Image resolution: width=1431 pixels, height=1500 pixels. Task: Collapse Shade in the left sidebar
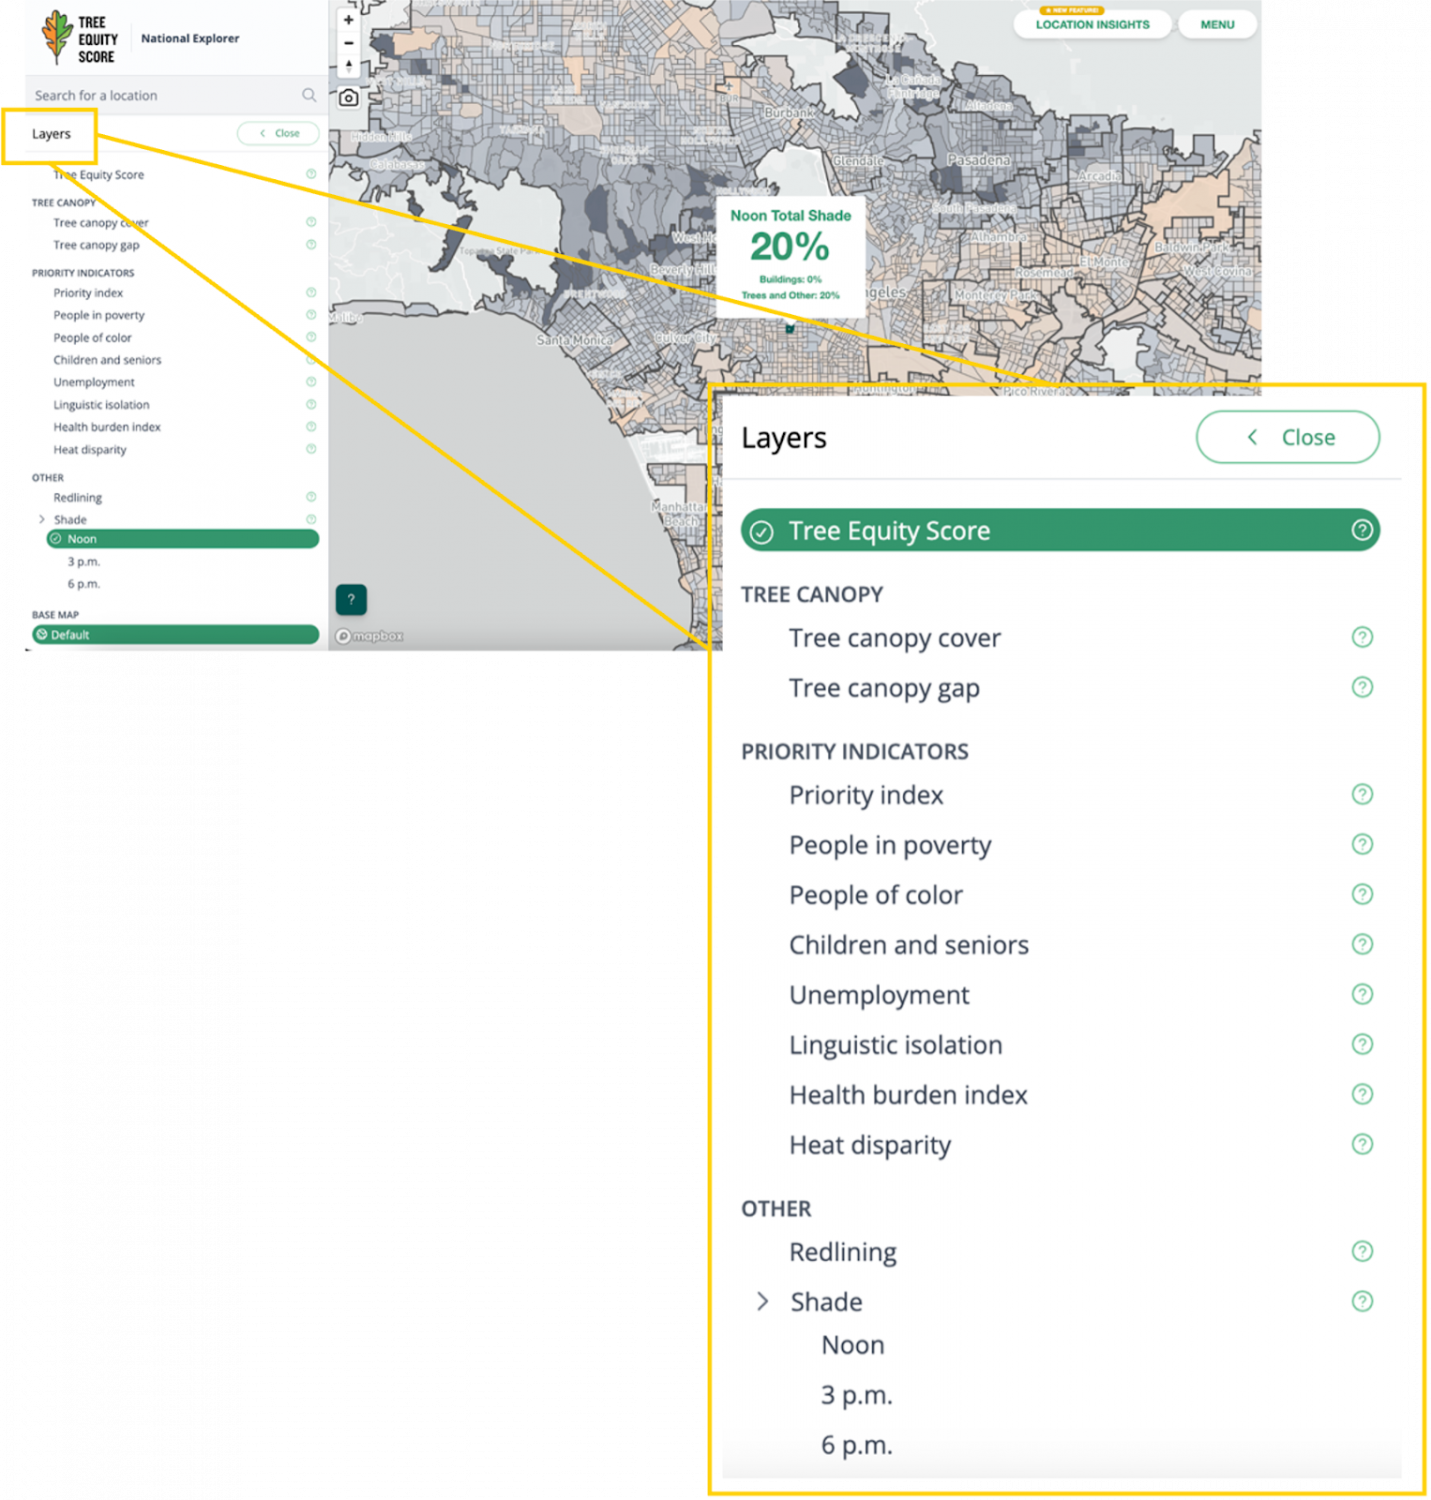pos(41,519)
